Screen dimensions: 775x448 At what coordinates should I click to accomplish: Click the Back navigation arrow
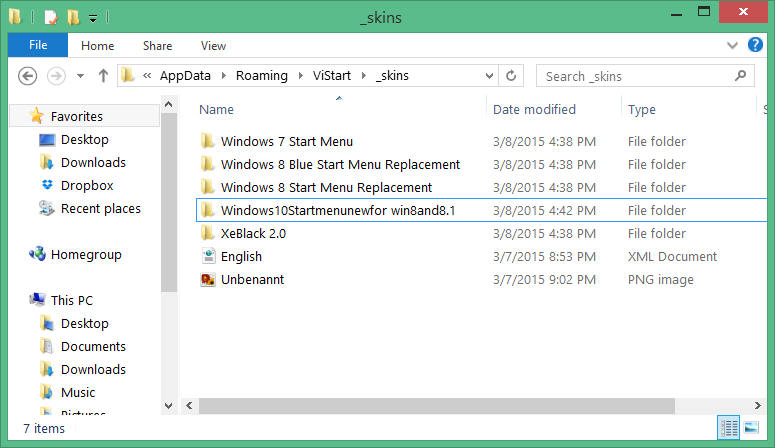(x=27, y=76)
